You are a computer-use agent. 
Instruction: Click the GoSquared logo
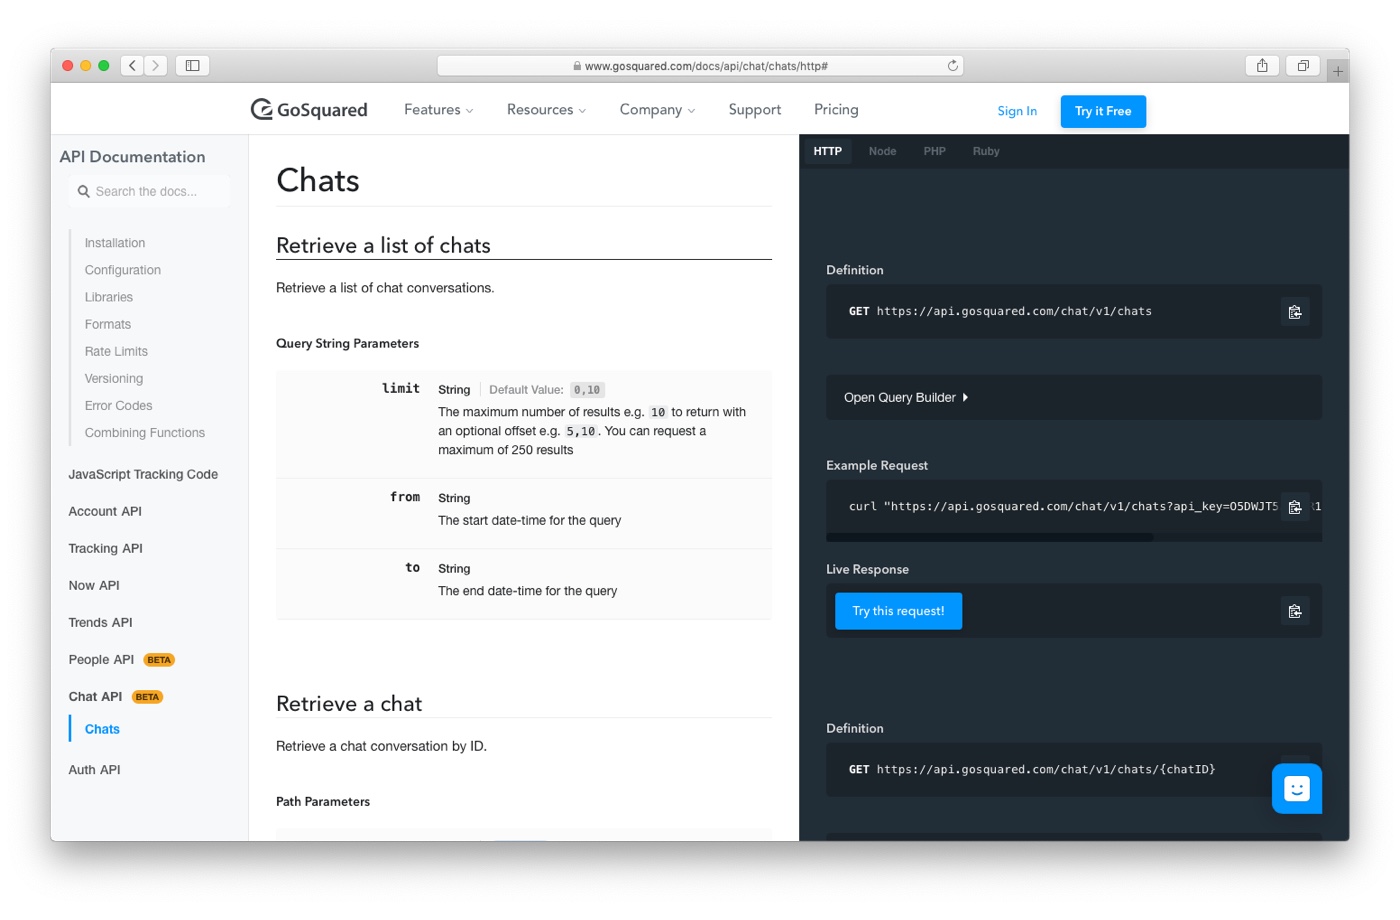[x=309, y=110]
